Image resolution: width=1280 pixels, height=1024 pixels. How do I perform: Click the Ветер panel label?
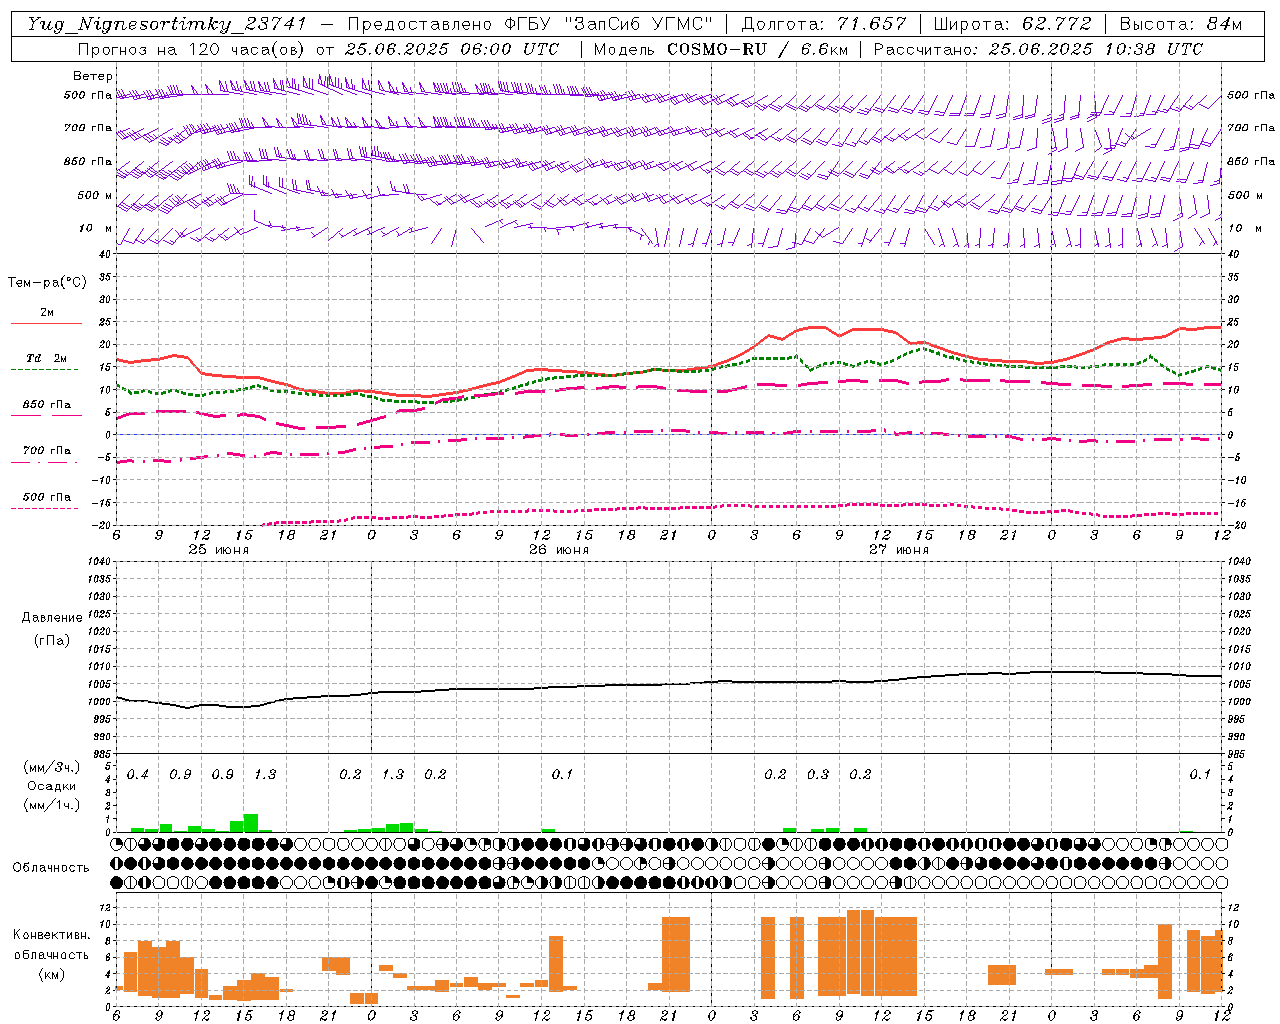click(x=93, y=76)
